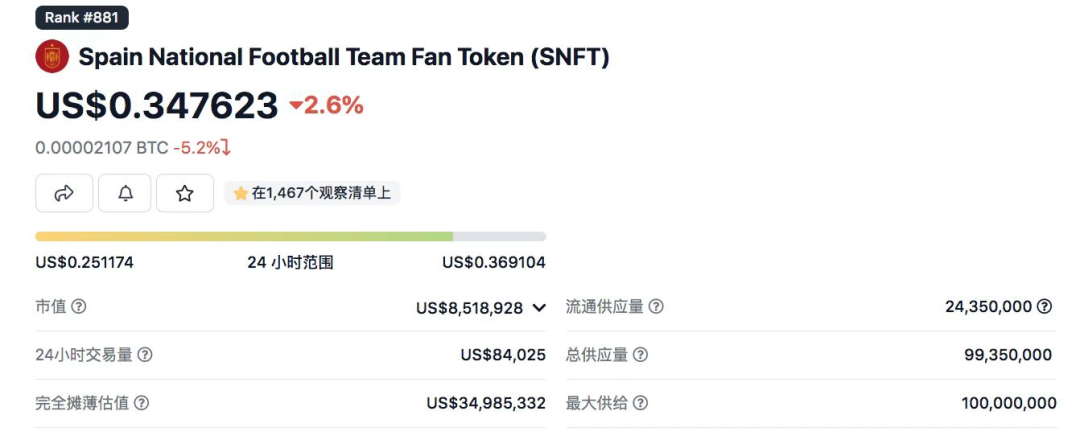The height and width of the screenshot is (444, 1080).
Task: Click the help icon next to 流通供应量
Action: [656, 306]
